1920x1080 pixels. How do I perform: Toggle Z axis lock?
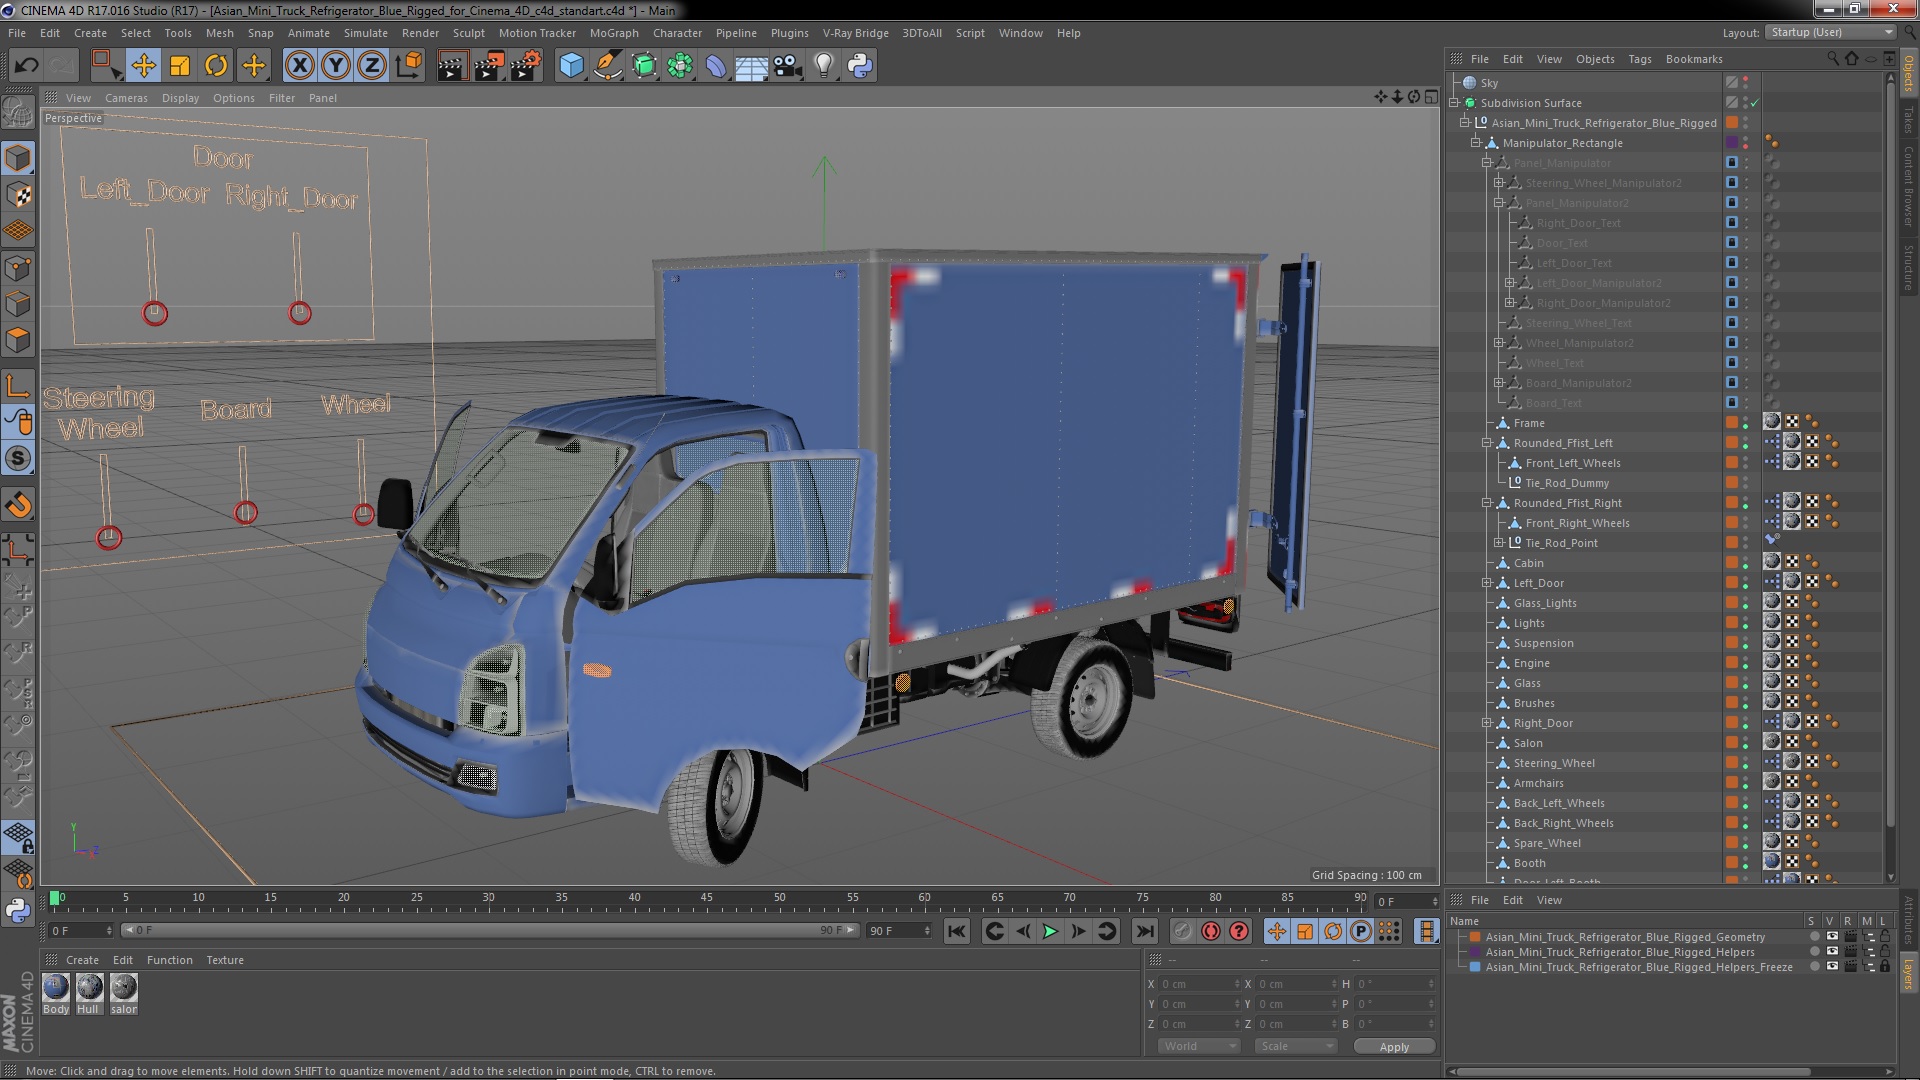(372, 66)
